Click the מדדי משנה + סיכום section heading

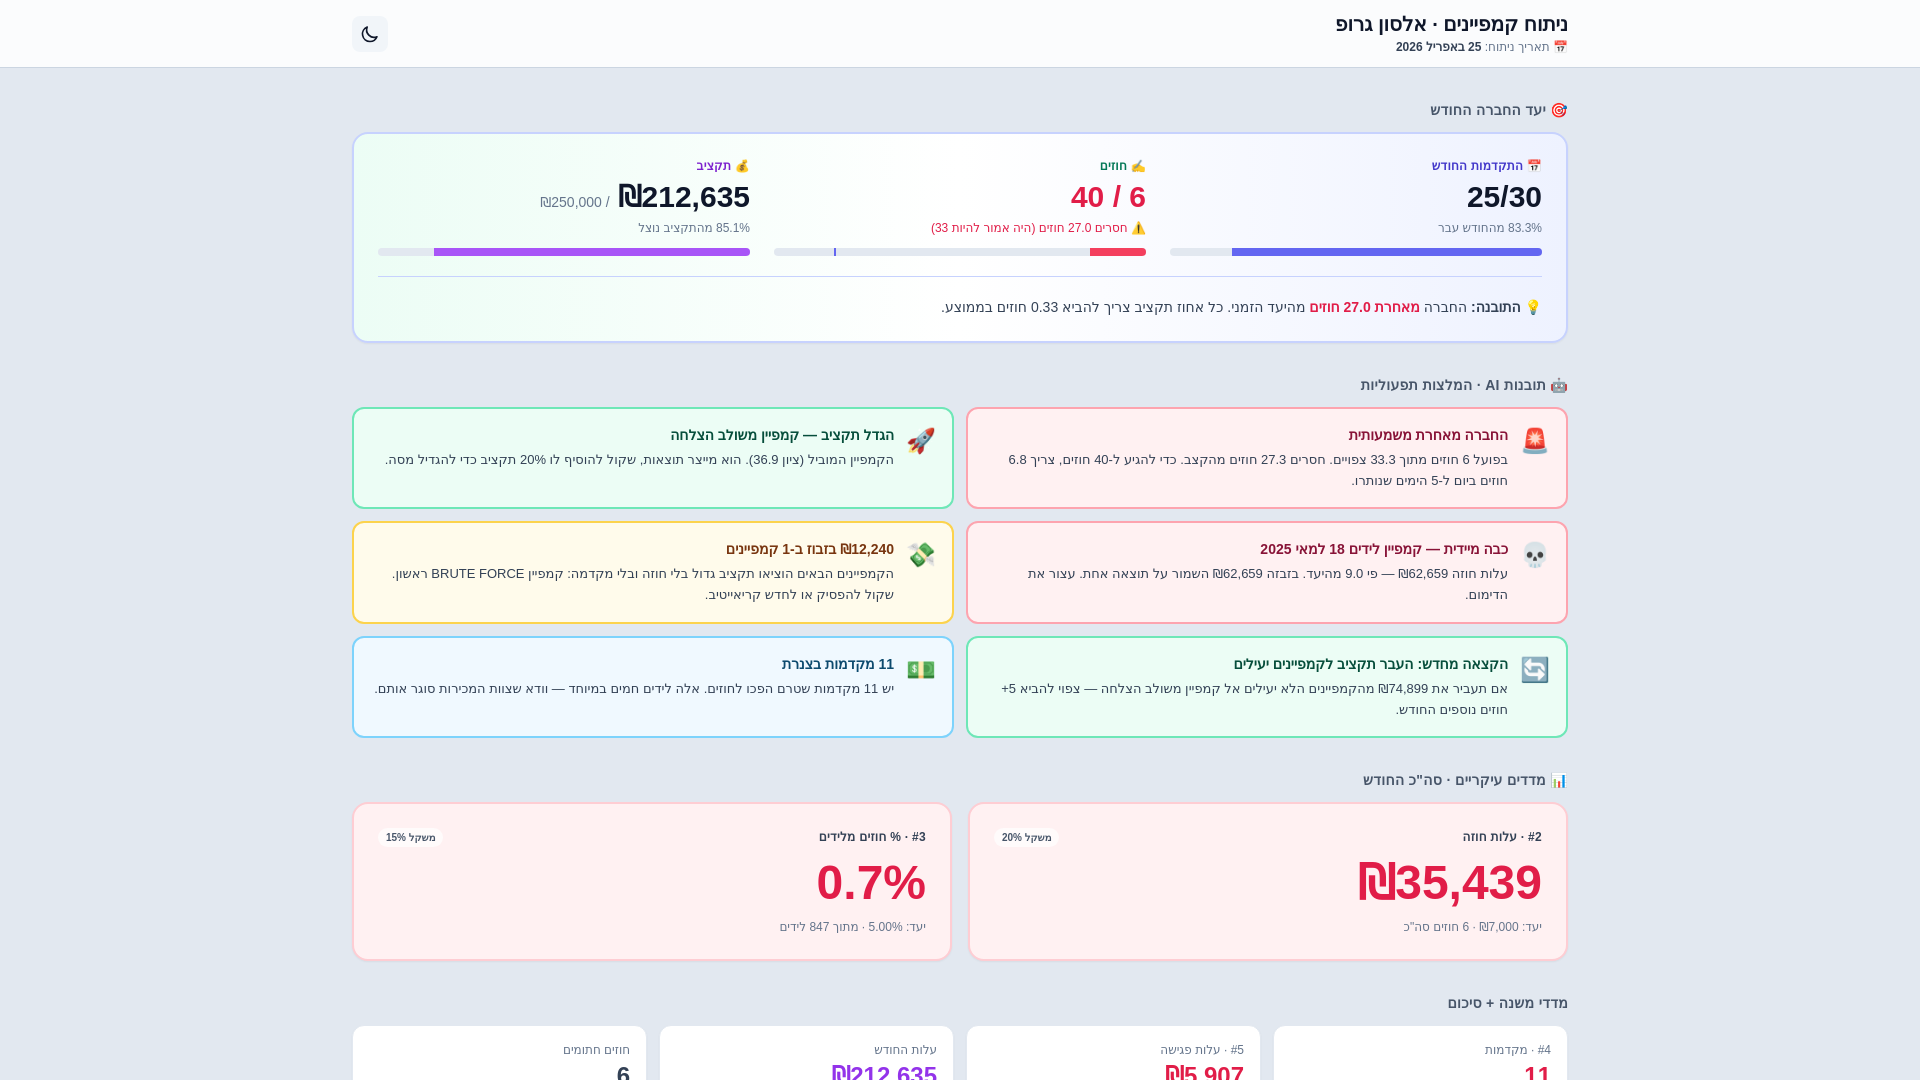[x=1508, y=1003]
